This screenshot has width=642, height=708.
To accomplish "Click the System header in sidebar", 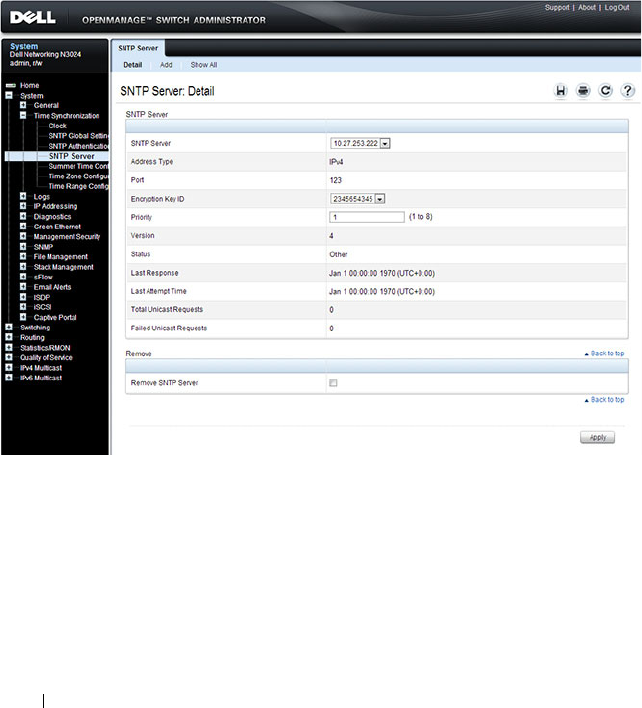I will click(x=24, y=46).
